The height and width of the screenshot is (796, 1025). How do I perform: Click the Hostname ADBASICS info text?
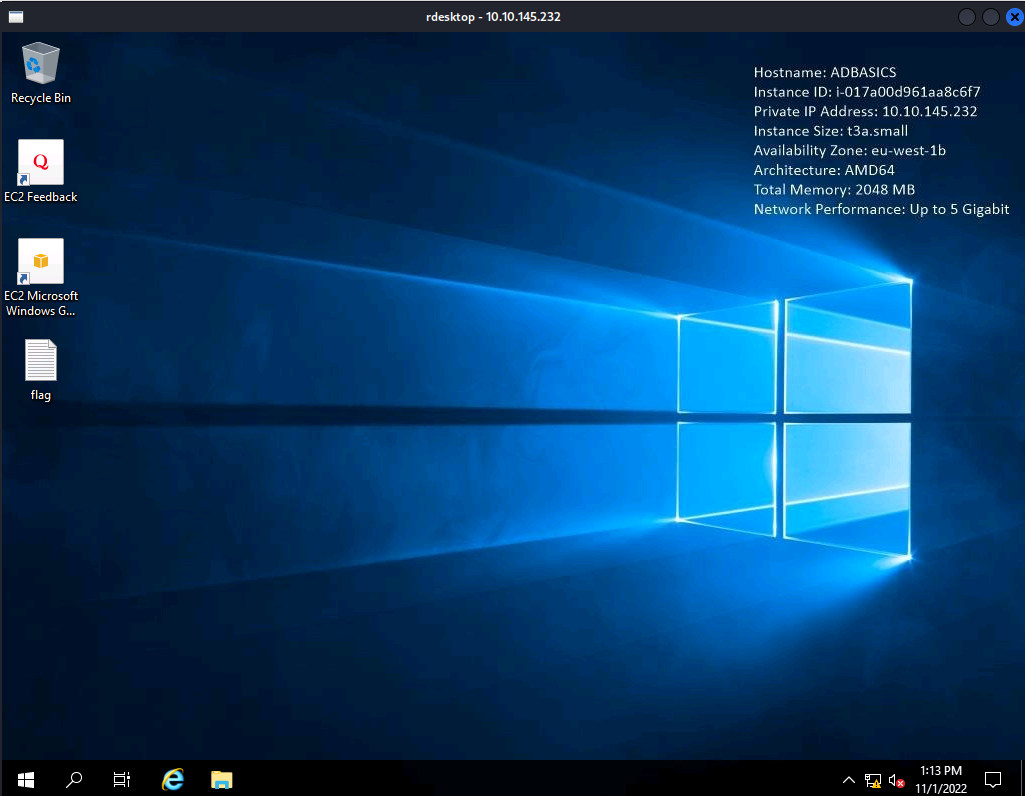(824, 72)
